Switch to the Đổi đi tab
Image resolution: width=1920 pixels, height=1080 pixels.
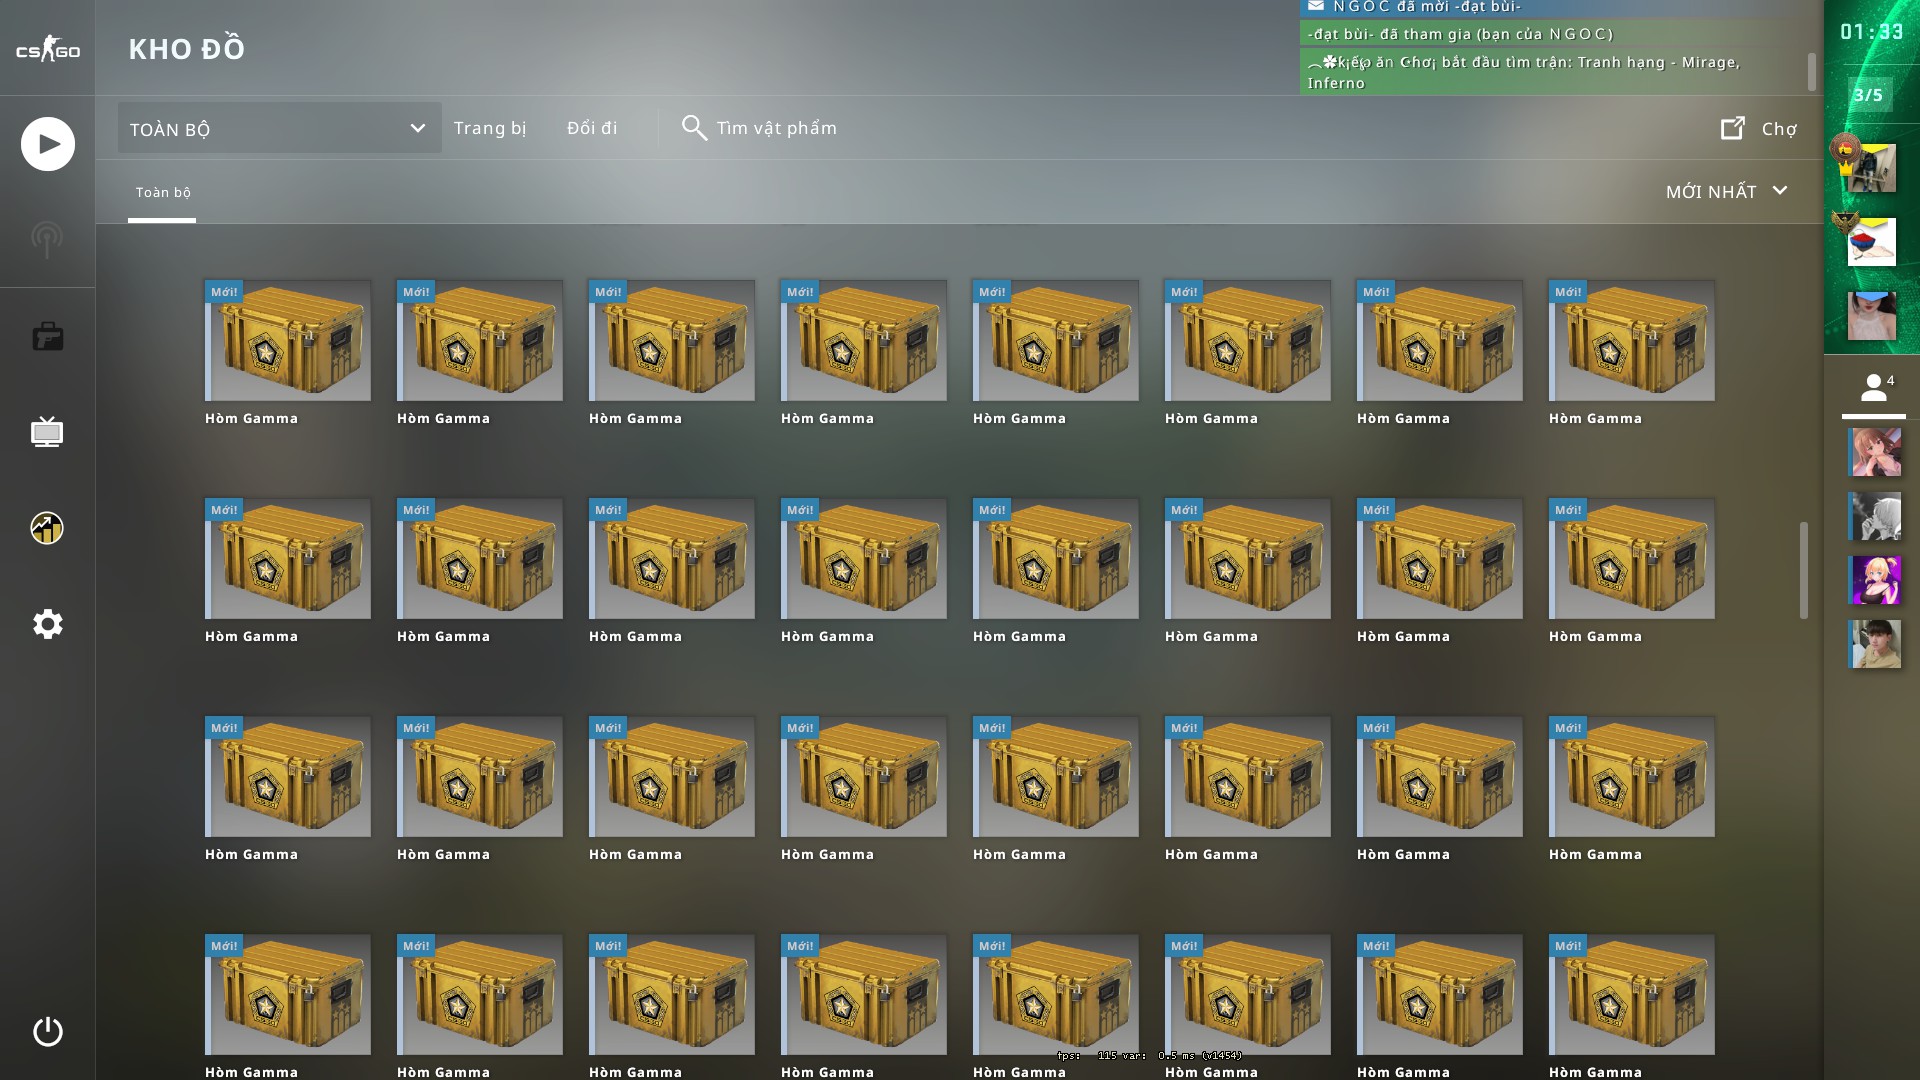[592, 128]
